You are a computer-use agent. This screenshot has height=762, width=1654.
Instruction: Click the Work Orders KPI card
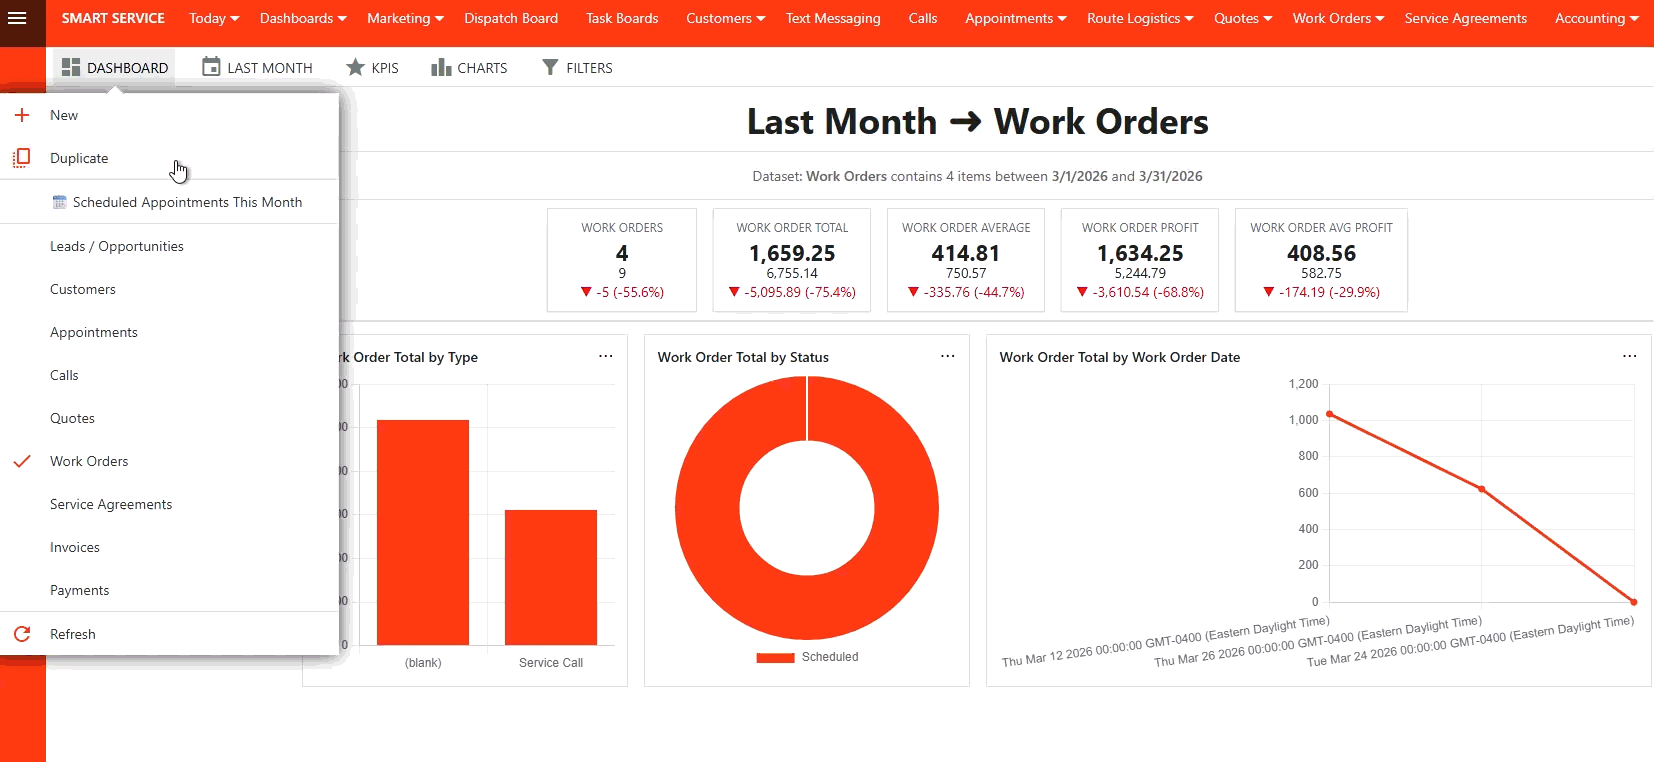tap(622, 260)
